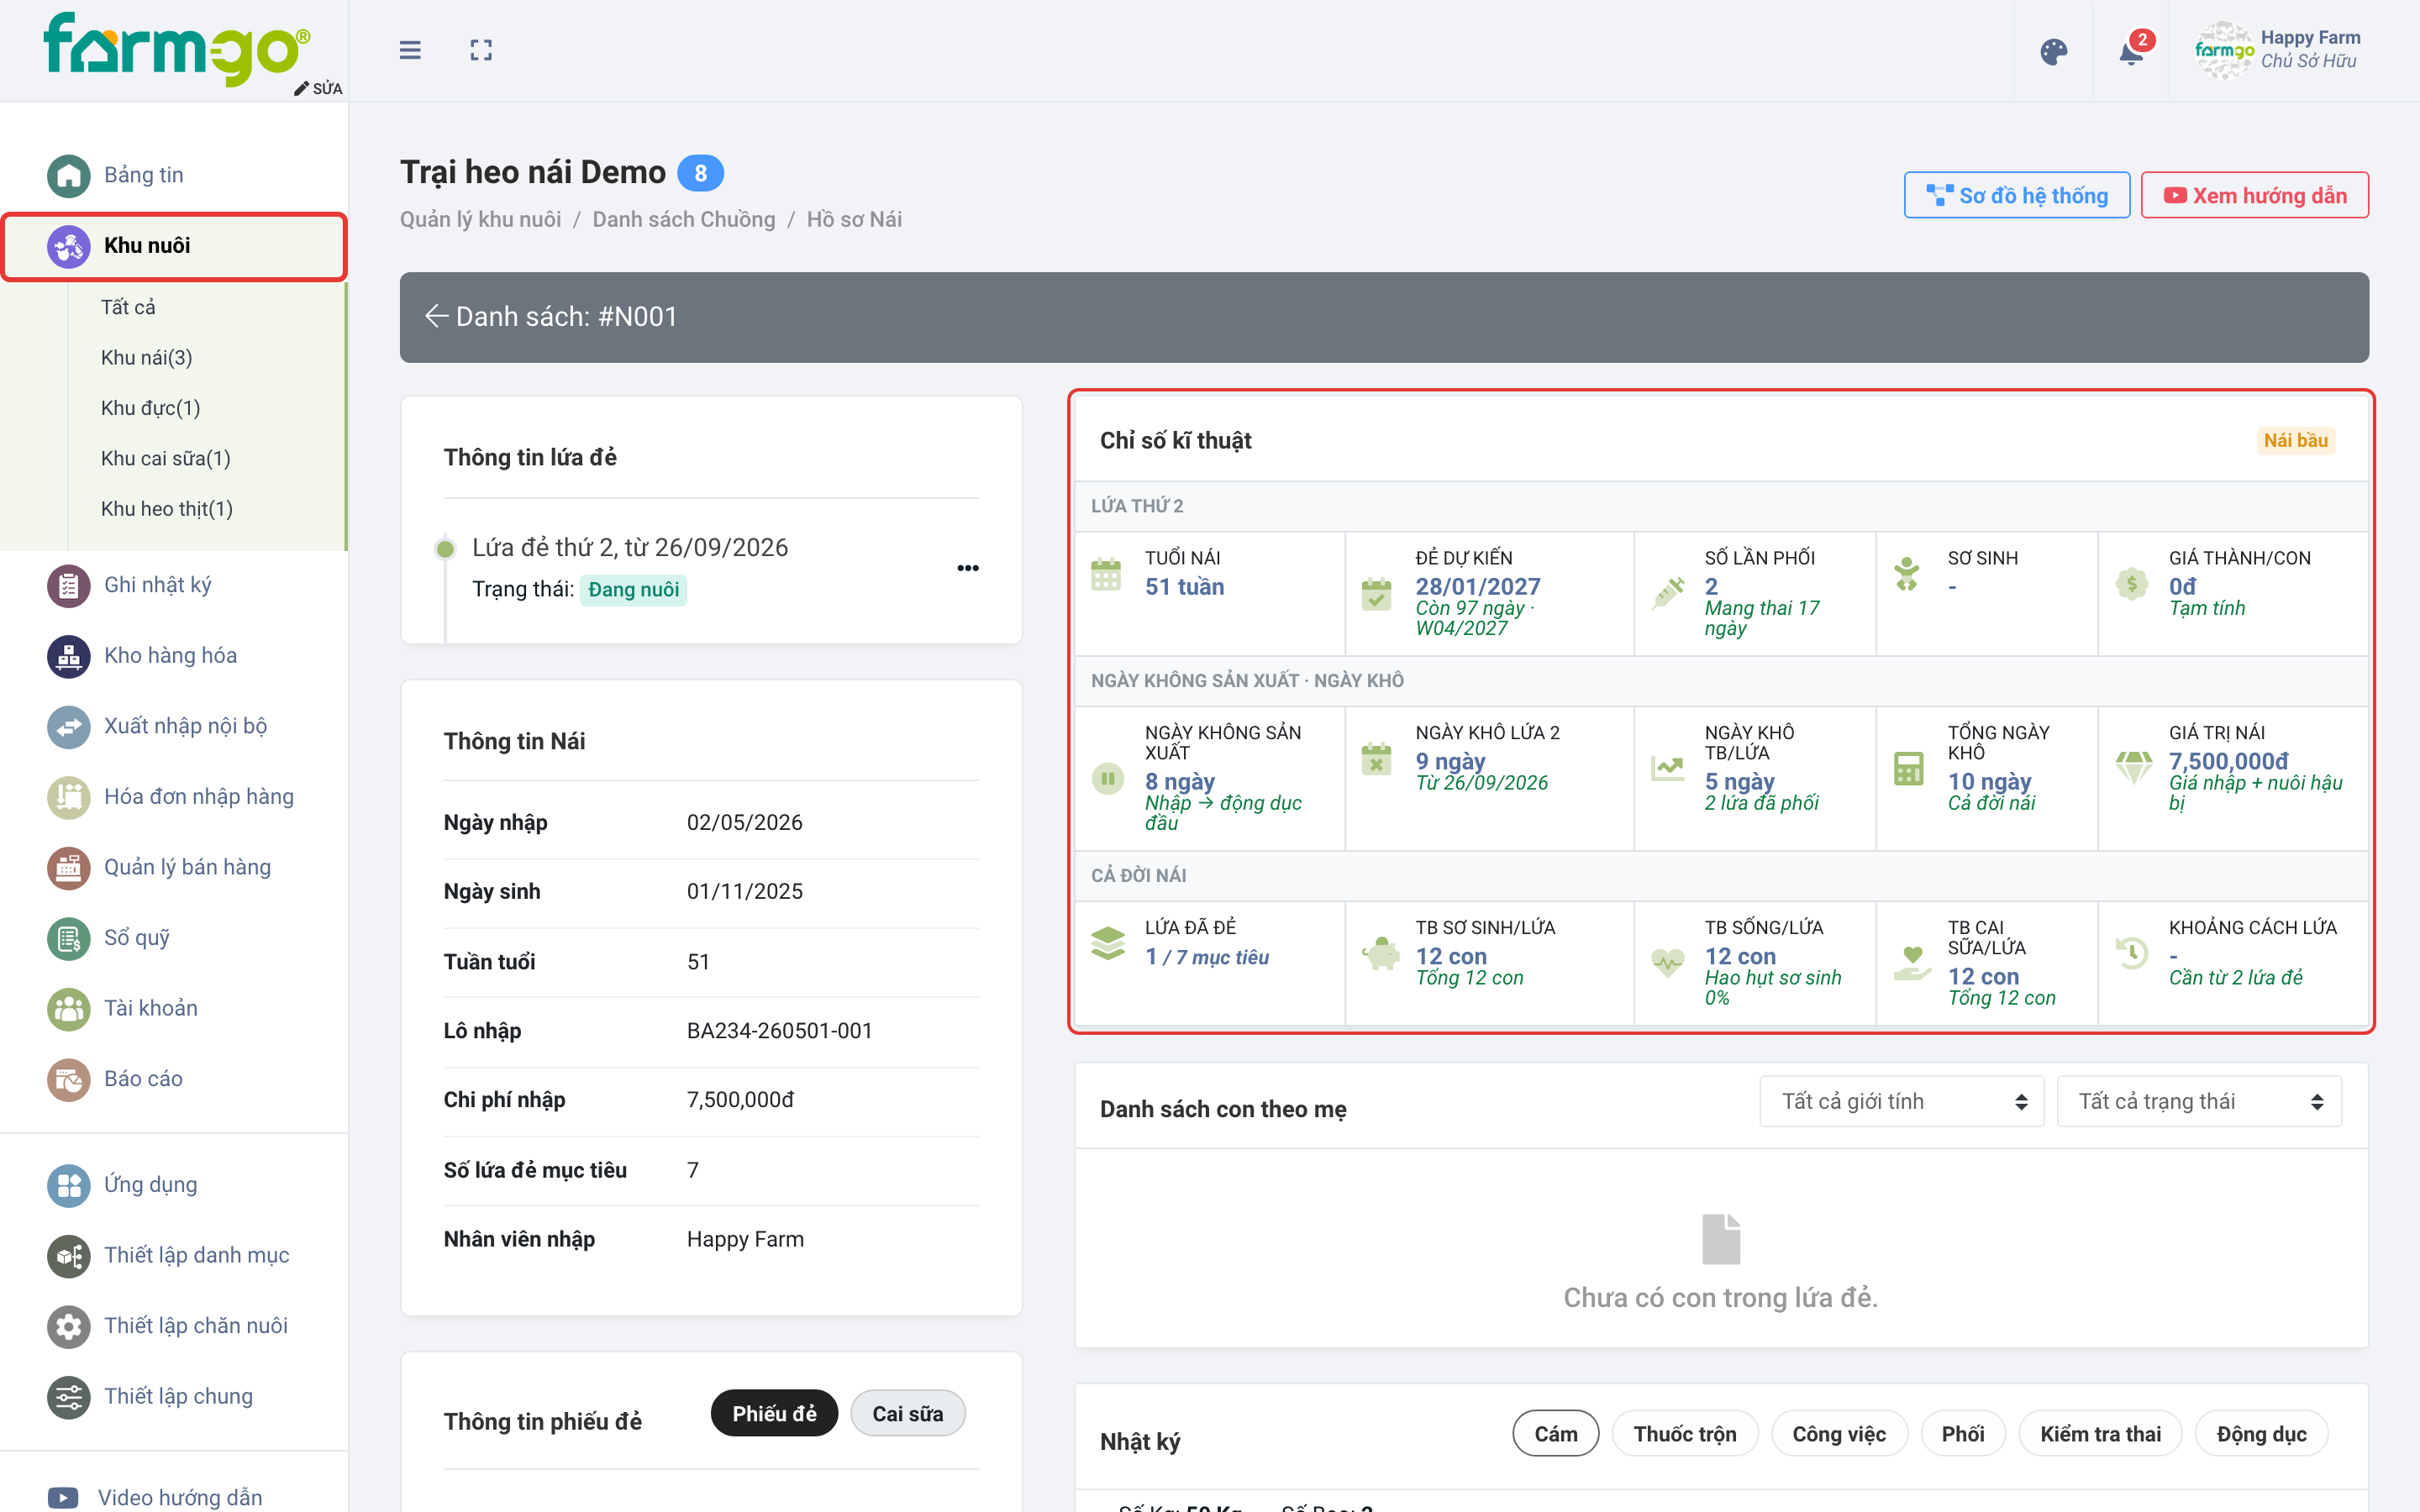Select Khu đực(1) submenu item
This screenshot has width=2420, height=1512.
pyautogui.click(x=150, y=408)
